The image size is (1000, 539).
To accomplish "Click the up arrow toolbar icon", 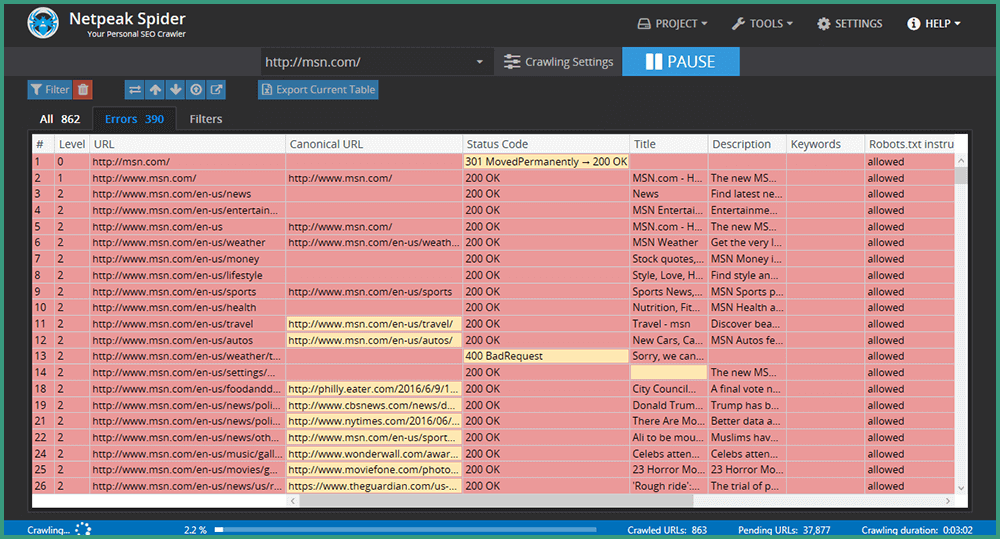I will 155,90.
